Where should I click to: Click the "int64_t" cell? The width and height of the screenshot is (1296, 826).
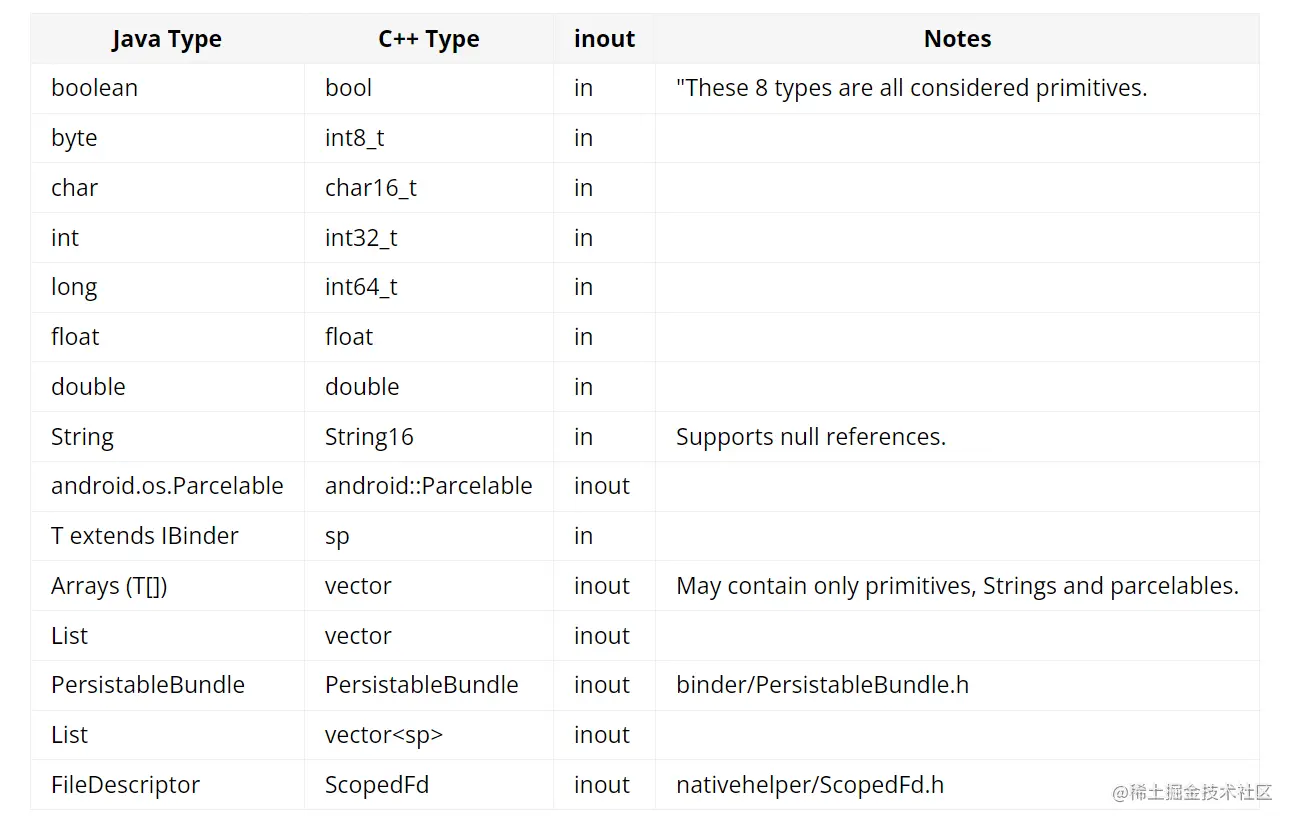pyautogui.click(x=361, y=287)
